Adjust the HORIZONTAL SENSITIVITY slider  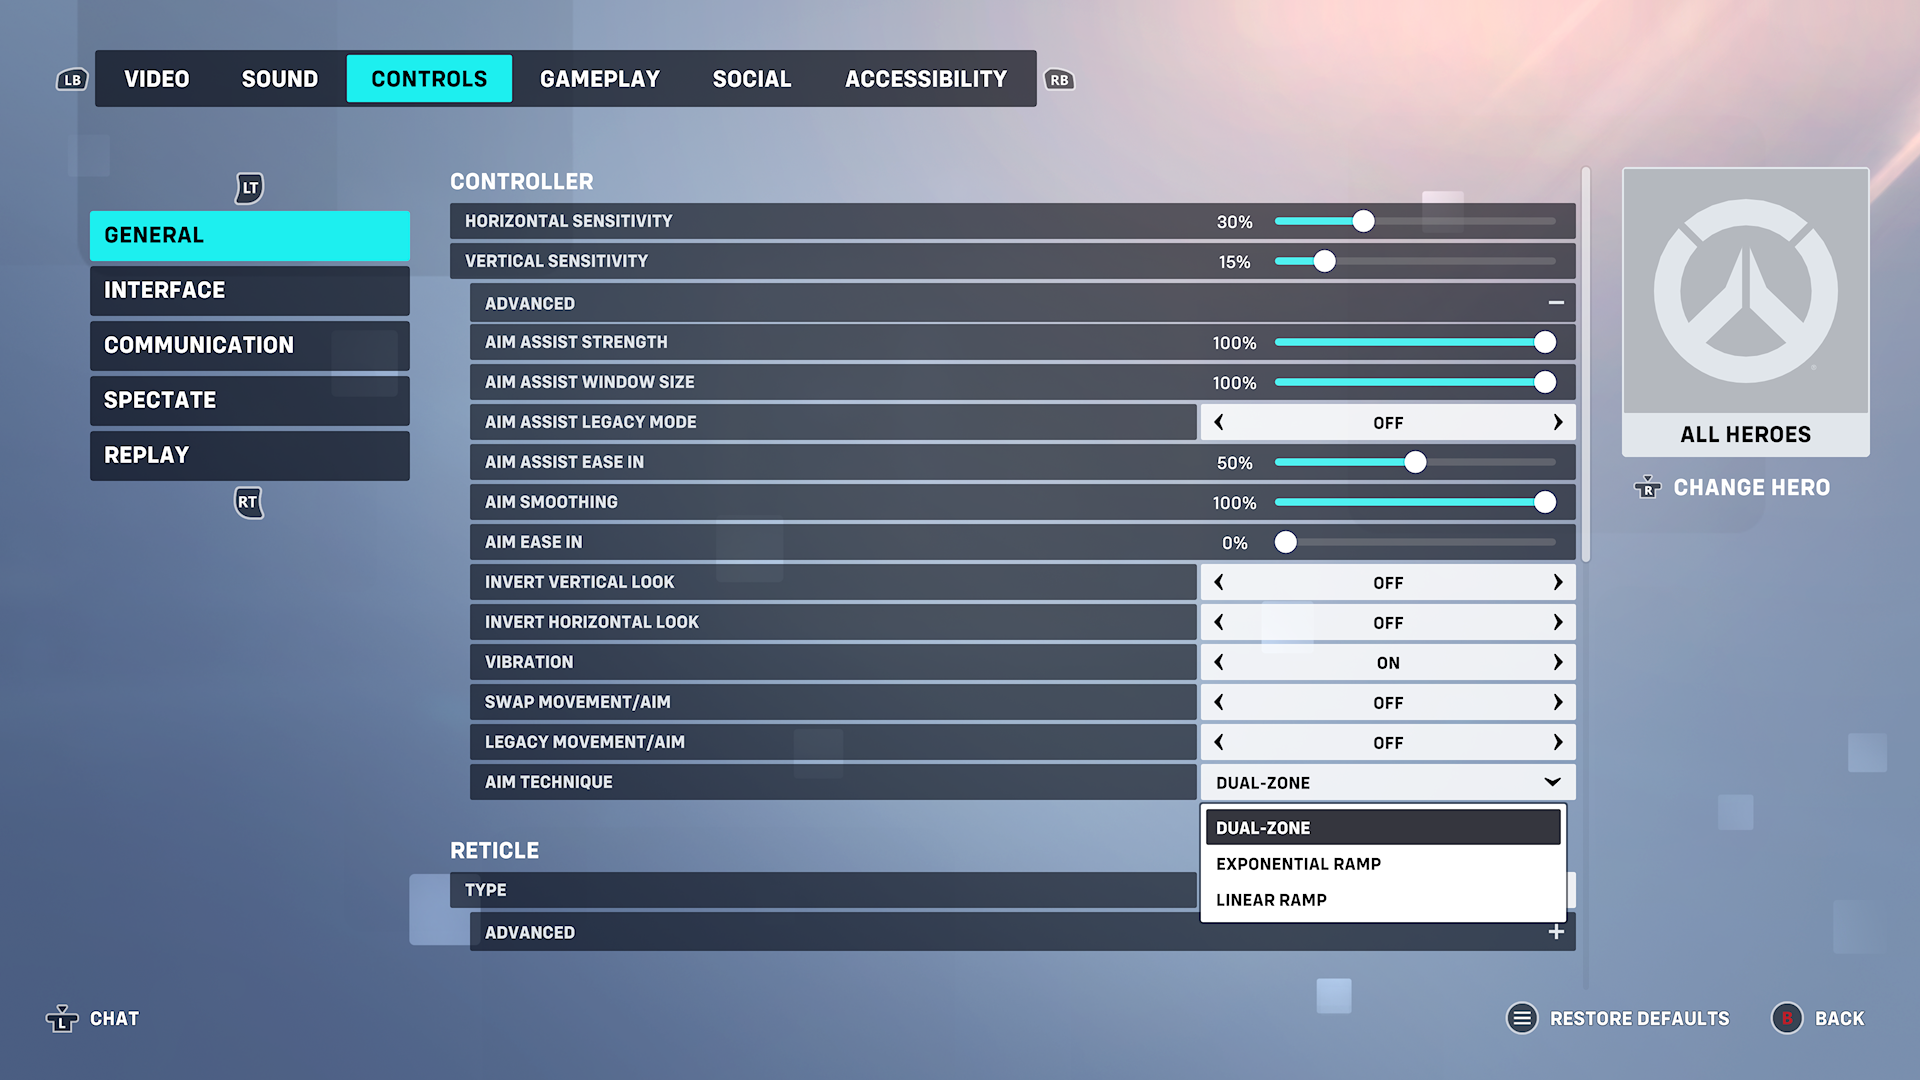pyautogui.click(x=1364, y=220)
